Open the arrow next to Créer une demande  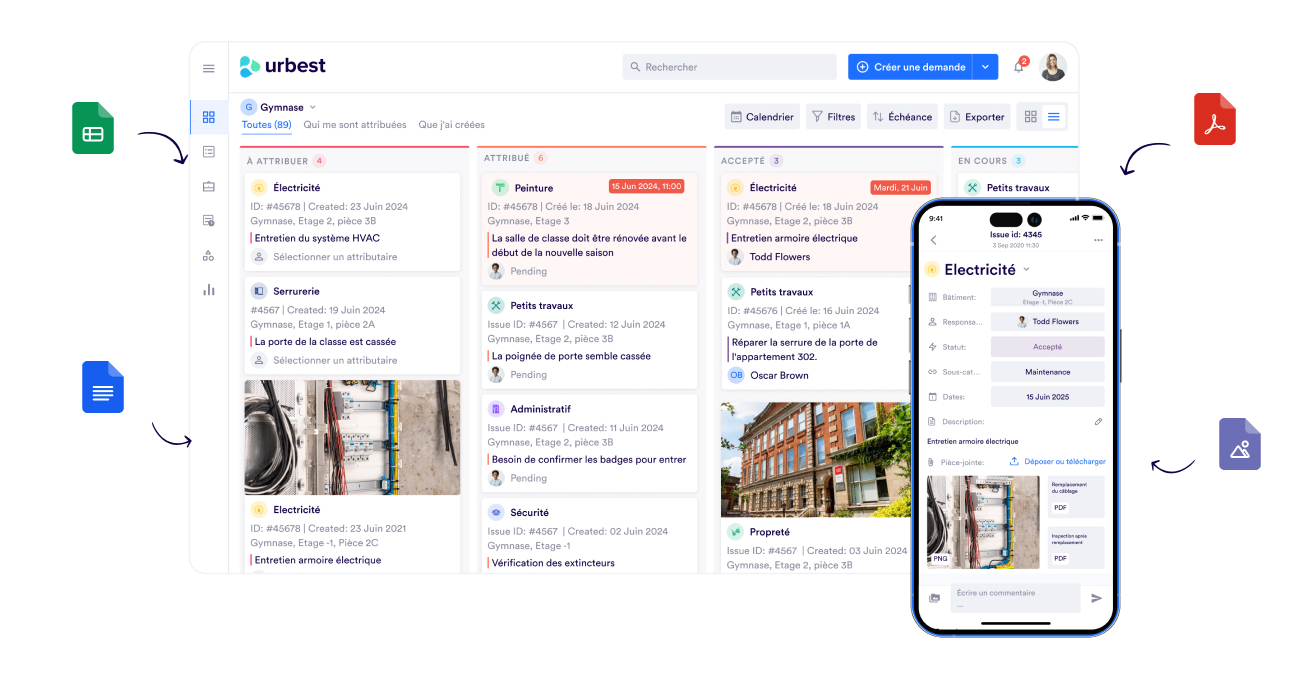pos(985,67)
